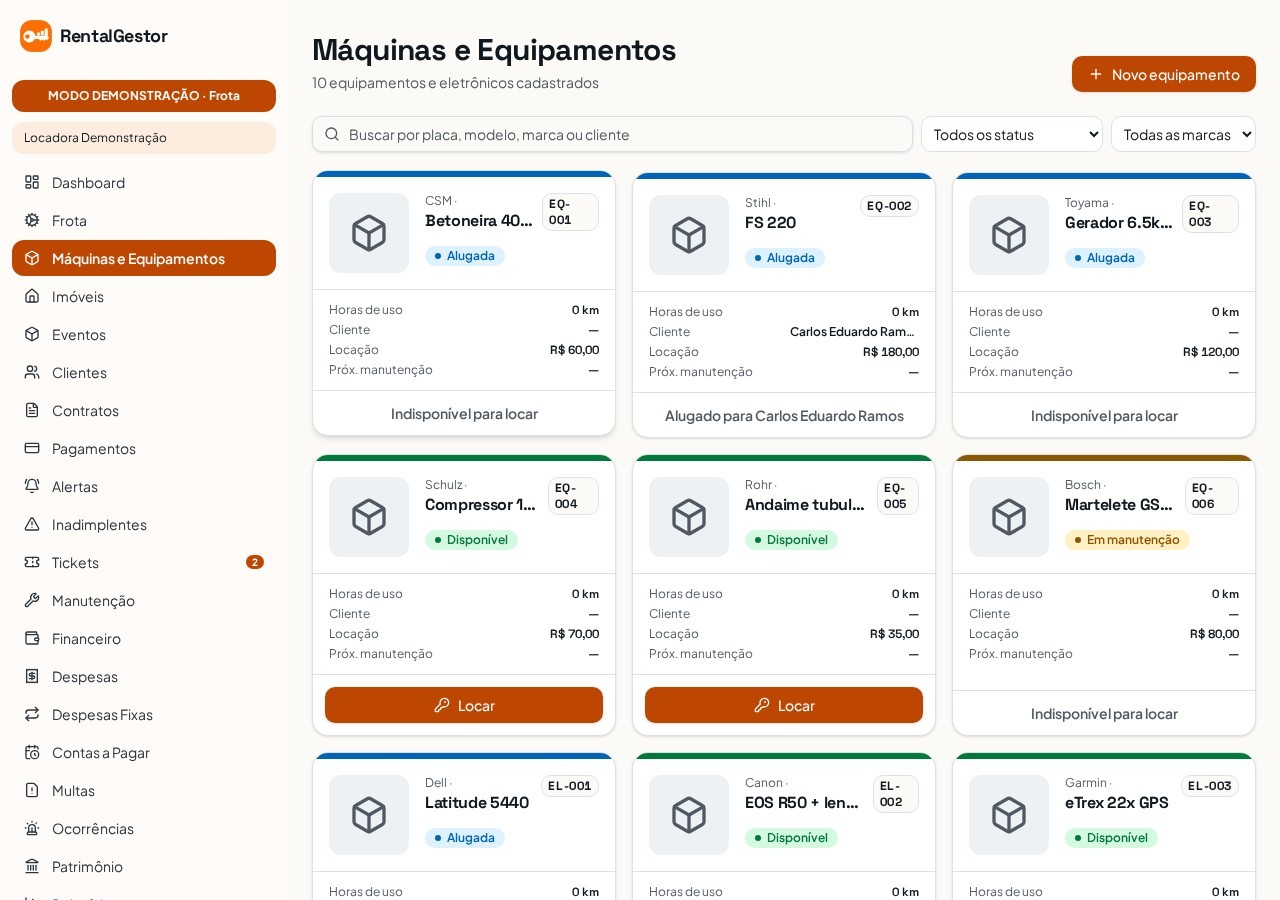Click the R$ 180,00 locação value

point(891,352)
